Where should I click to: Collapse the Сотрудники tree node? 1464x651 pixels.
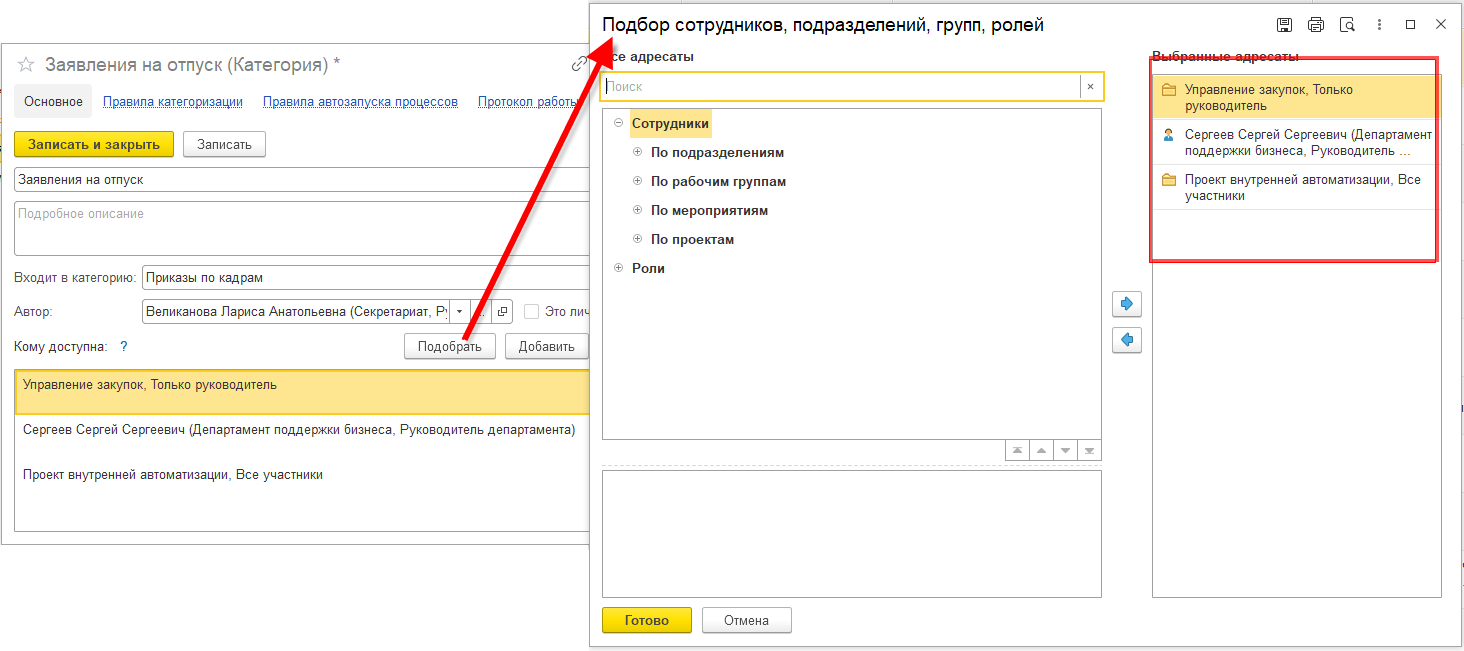pos(618,123)
